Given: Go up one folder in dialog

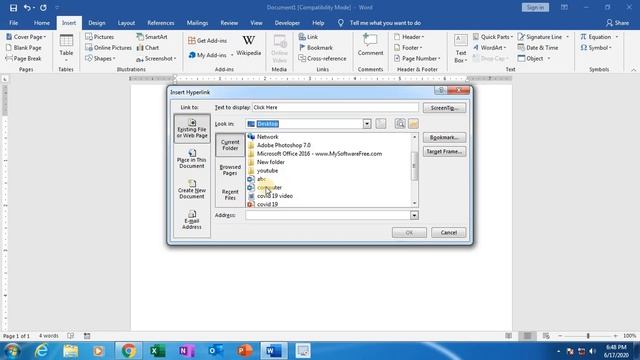Looking at the screenshot, I should pyautogui.click(x=380, y=124).
